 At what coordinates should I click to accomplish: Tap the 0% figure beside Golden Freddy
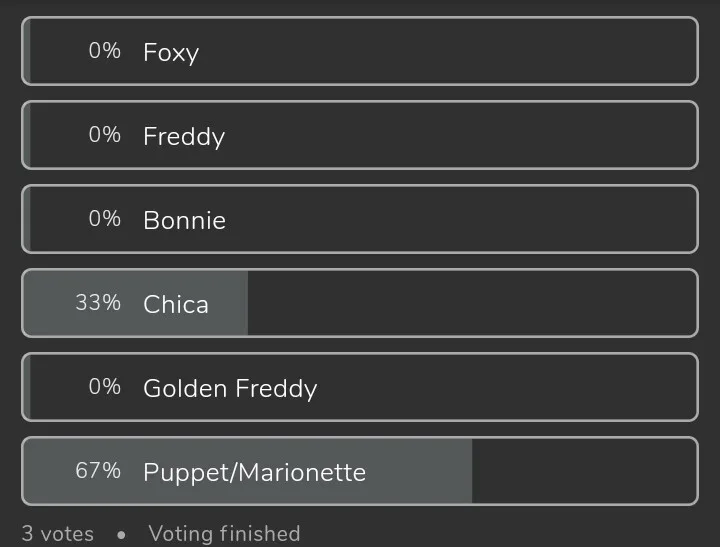pos(104,387)
